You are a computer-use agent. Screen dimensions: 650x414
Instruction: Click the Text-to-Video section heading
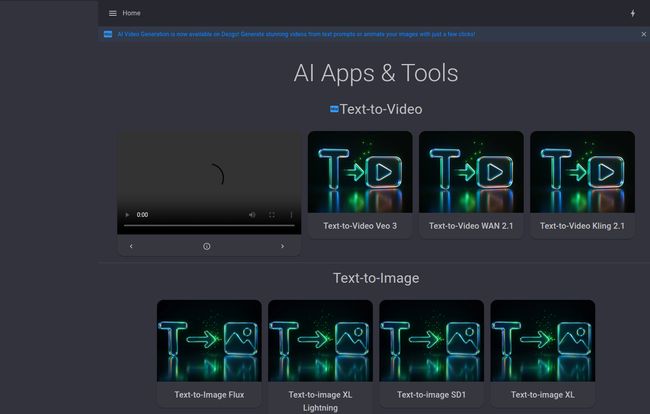[381, 109]
